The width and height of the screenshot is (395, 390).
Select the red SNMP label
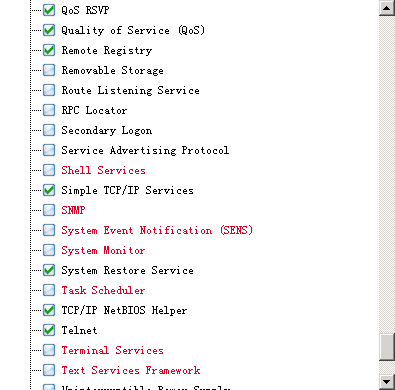coord(73,210)
